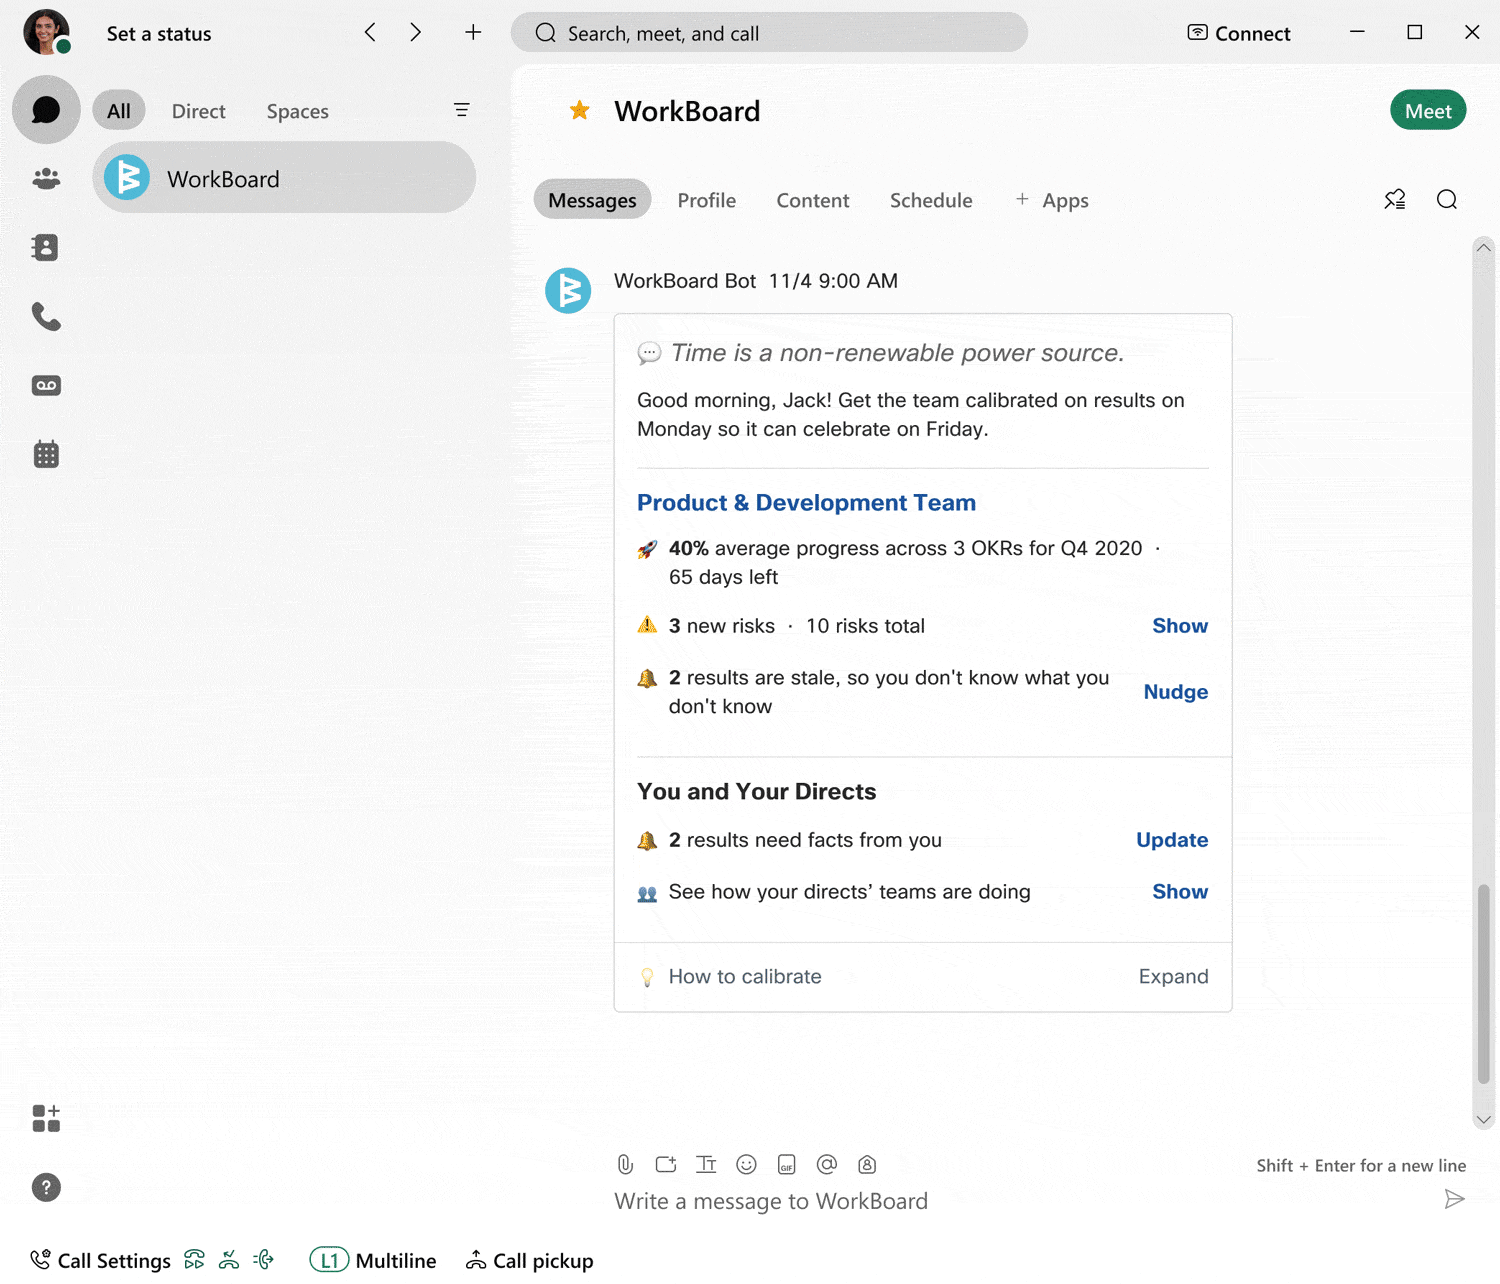Open the pinned messages icon

(x=1395, y=200)
